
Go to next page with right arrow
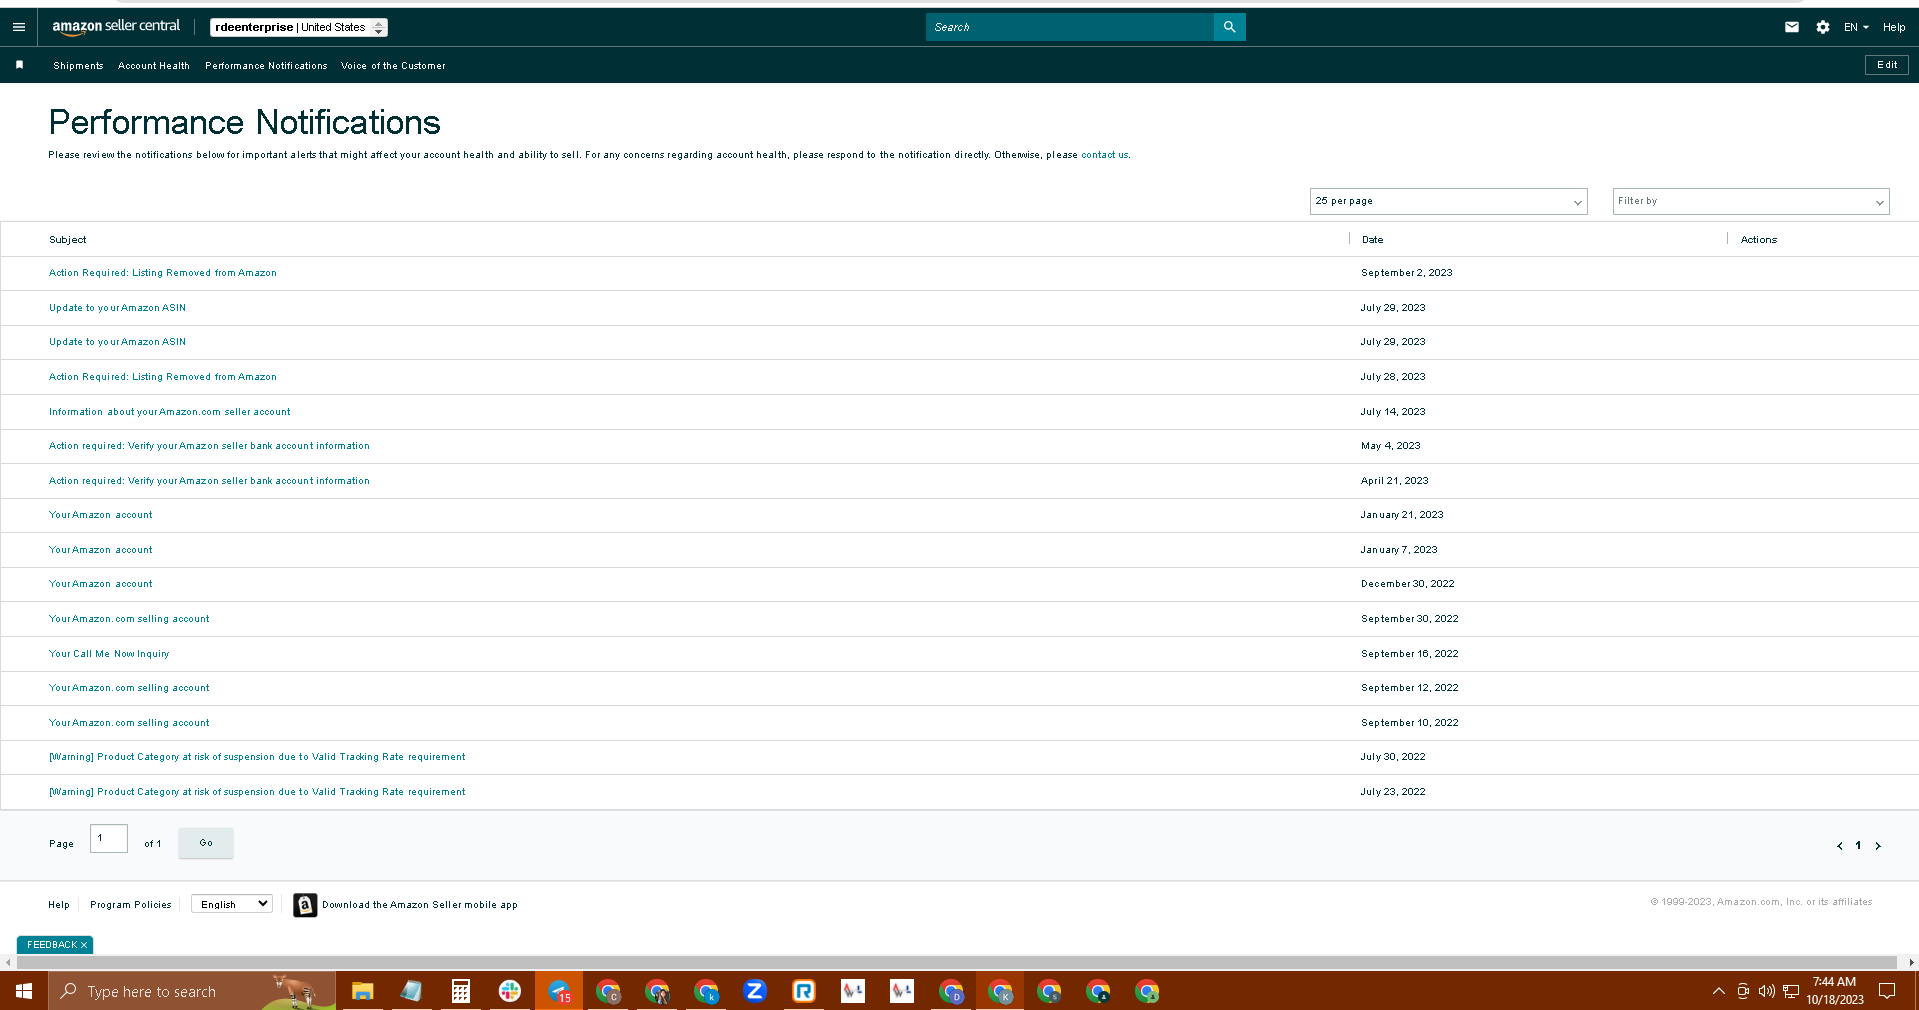[x=1878, y=846]
